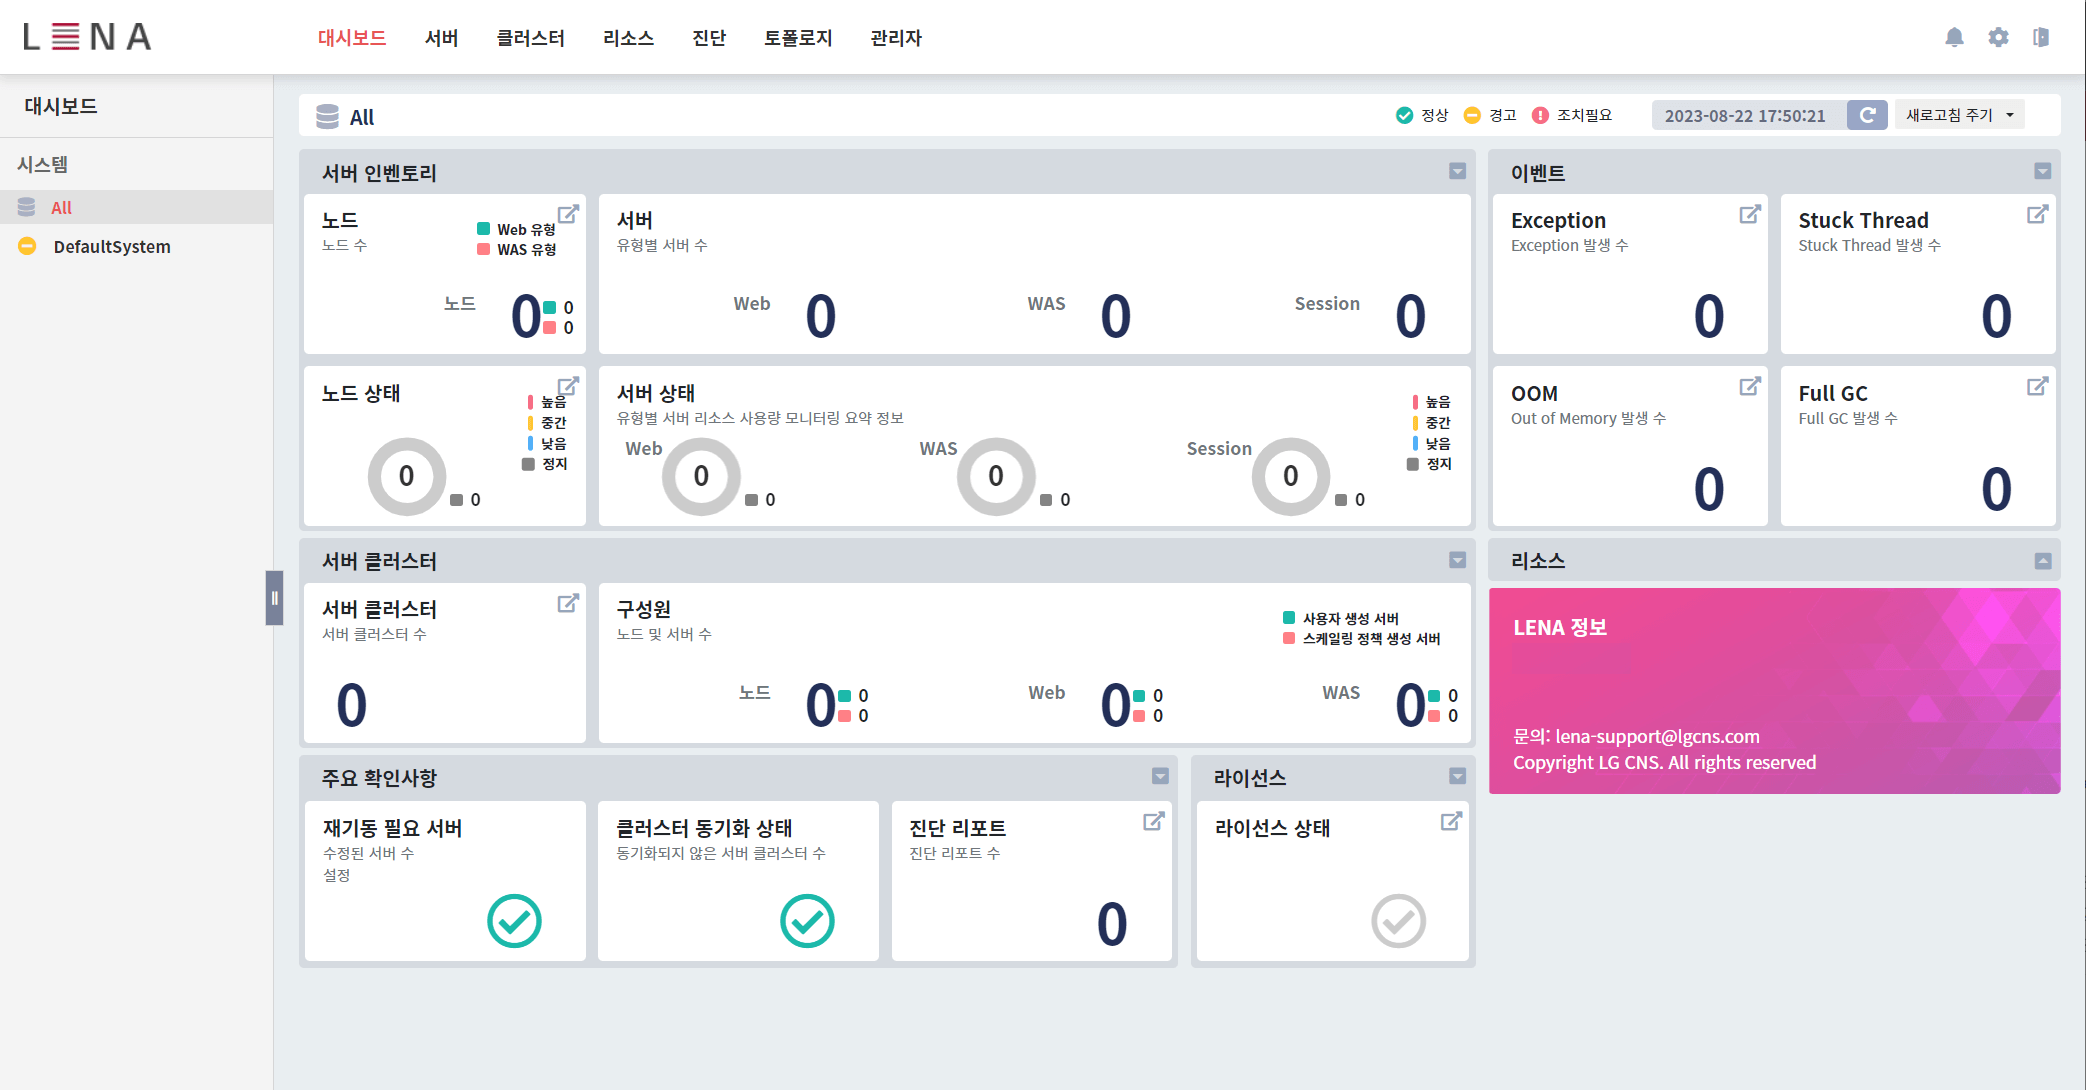The image size is (2086, 1090).
Task: Collapse the 서버 클러스터 panel
Action: (x=1457, y=560)
